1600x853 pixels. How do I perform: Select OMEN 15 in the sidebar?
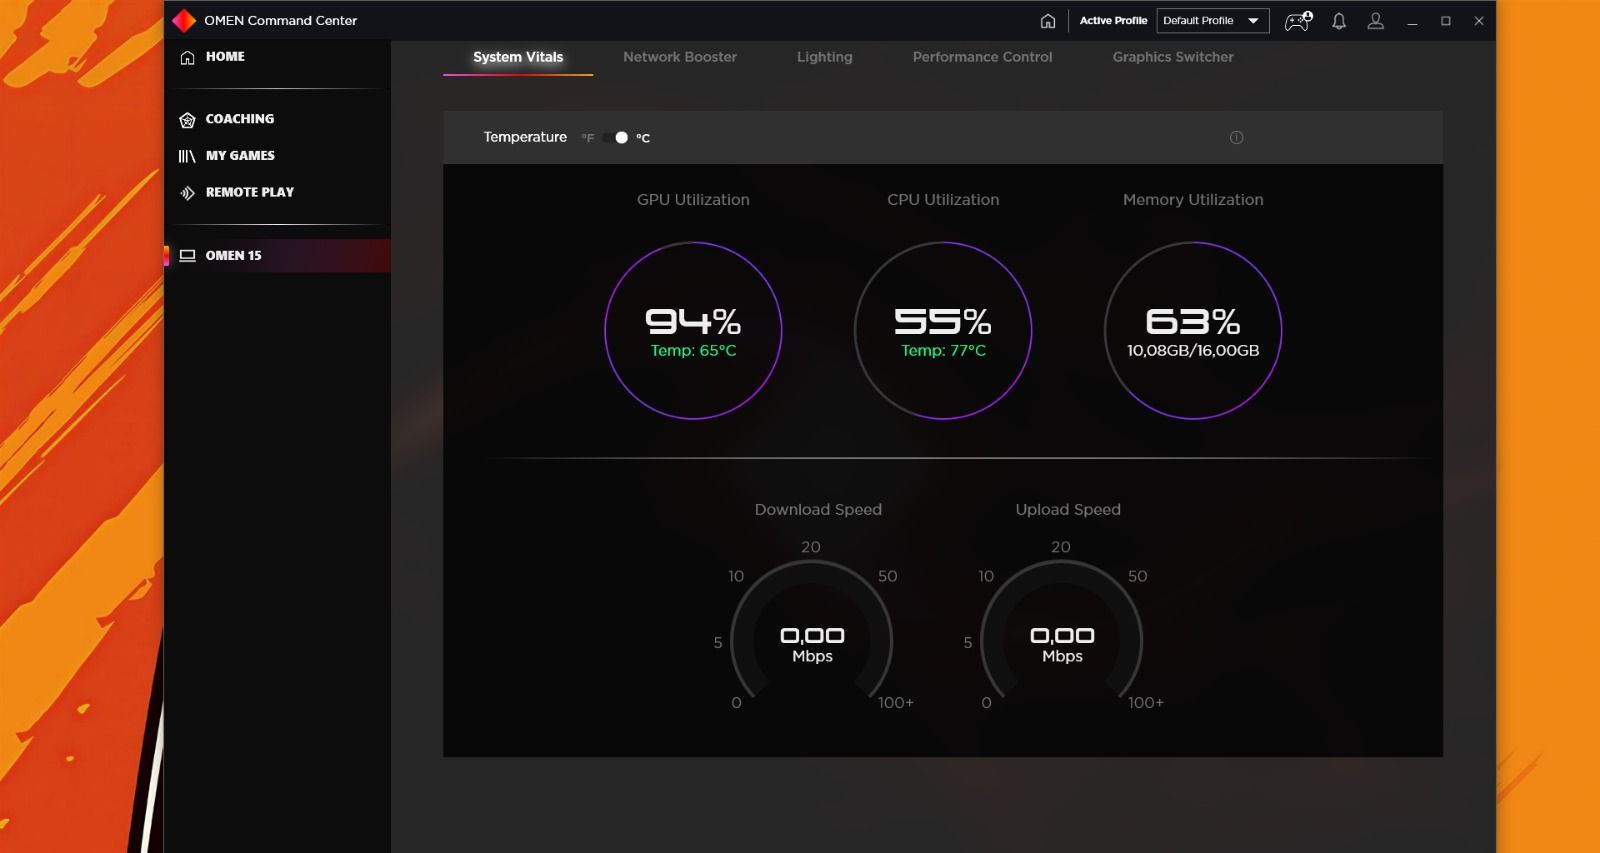pos(277,256)
